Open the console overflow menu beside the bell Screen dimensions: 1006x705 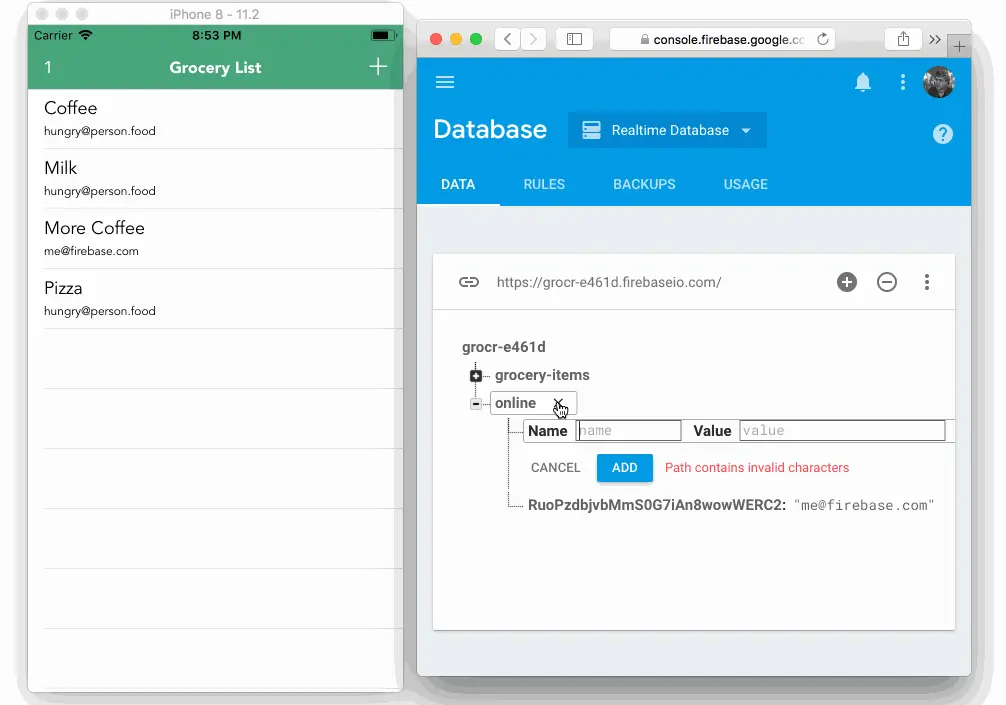pos(903,82)
